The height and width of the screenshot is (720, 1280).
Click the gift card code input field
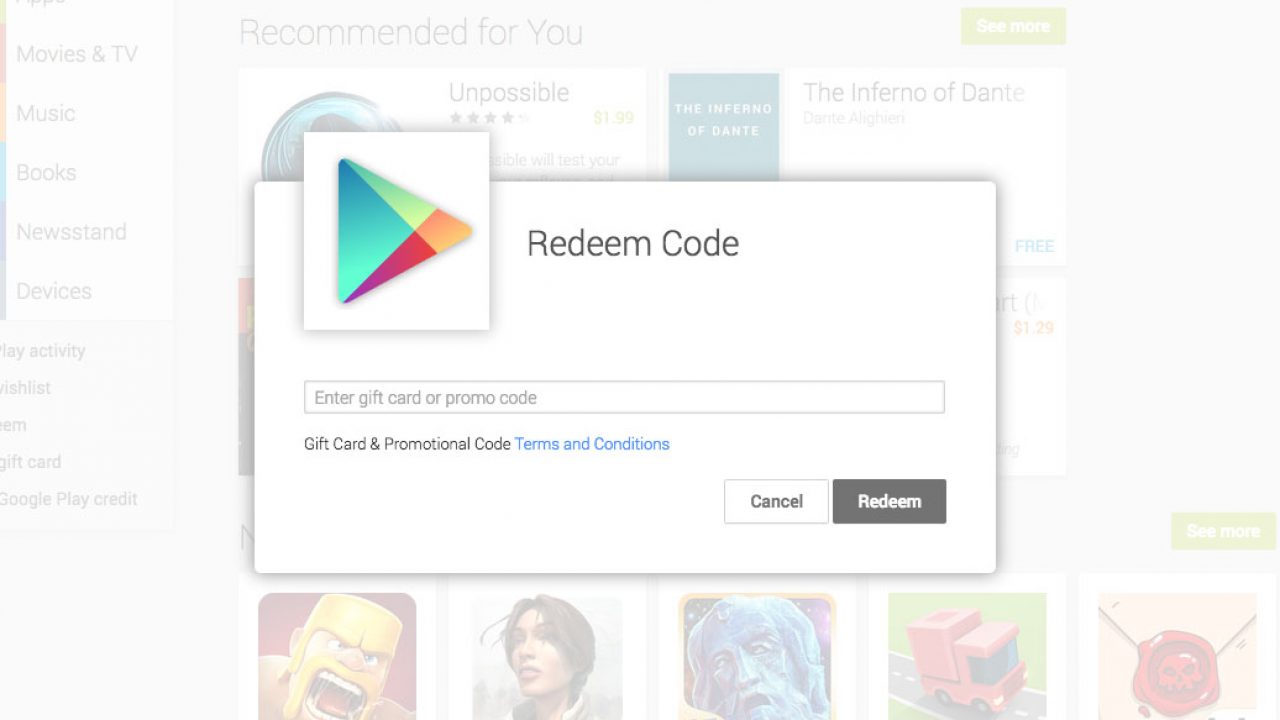624,397
